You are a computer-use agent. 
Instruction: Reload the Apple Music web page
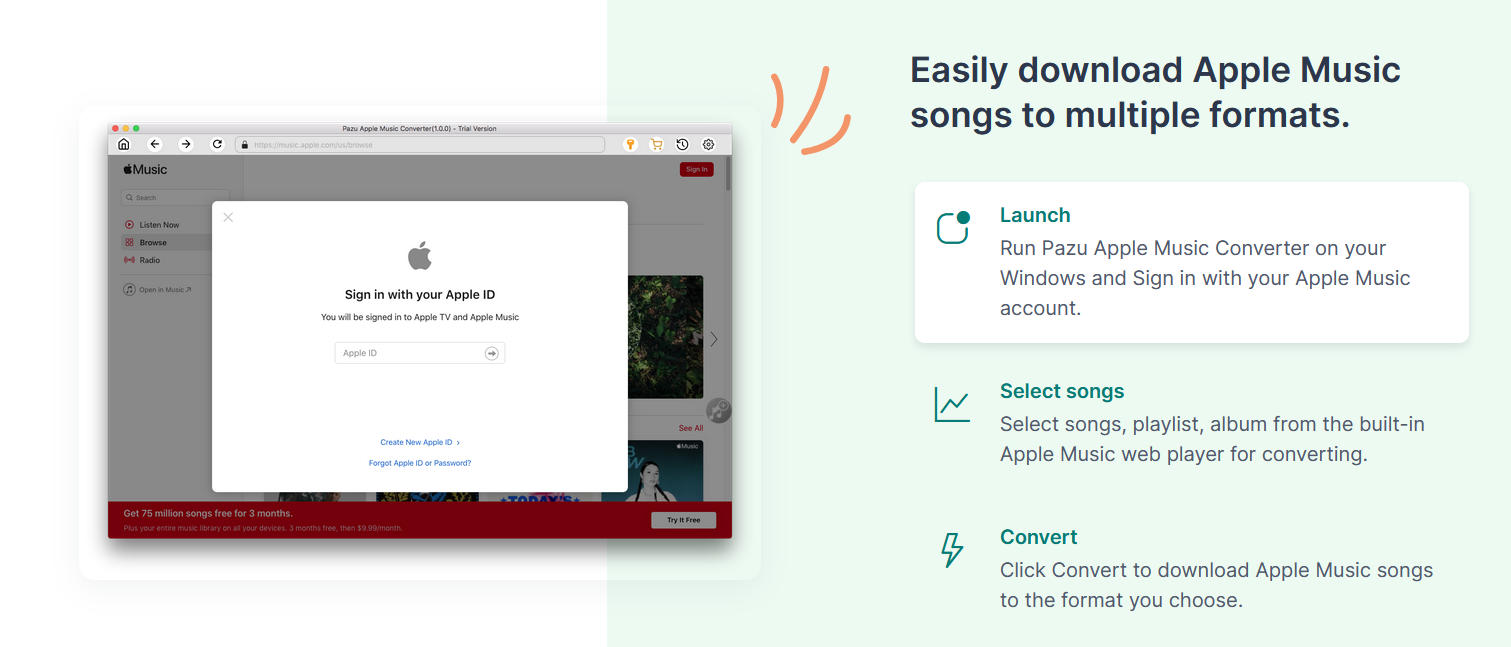tap(217, 144)
